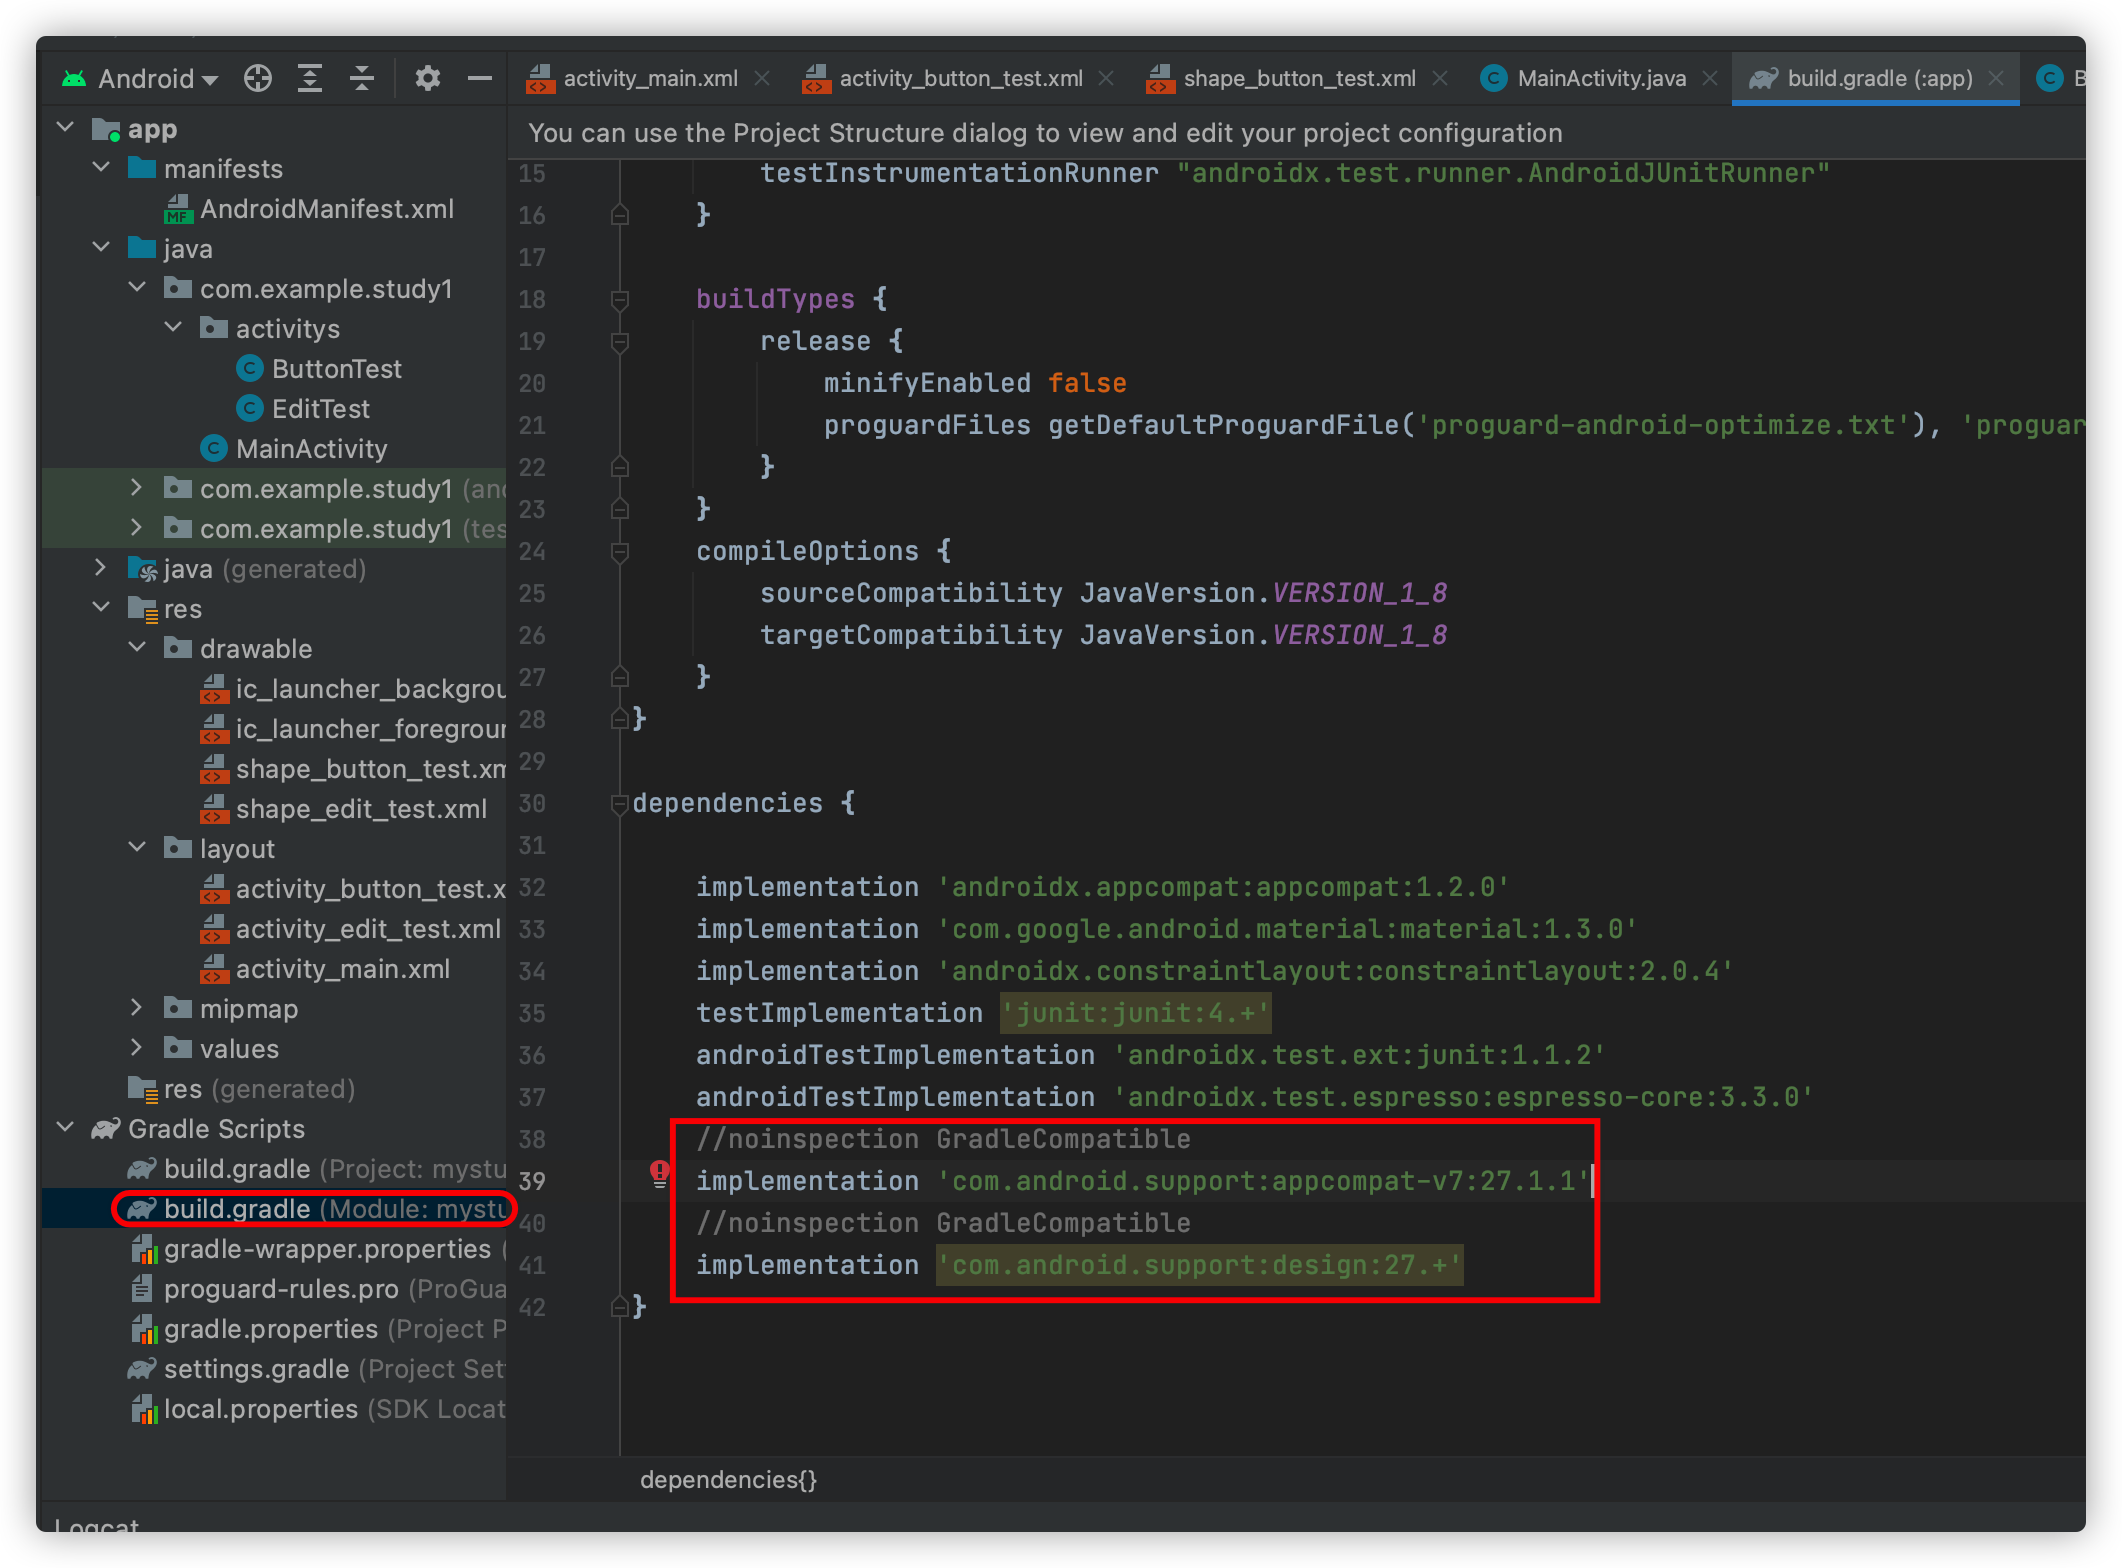Screen dimensions: 2122x1568
Task: Fold the compileOptions block at line 24
Action: 620,551
